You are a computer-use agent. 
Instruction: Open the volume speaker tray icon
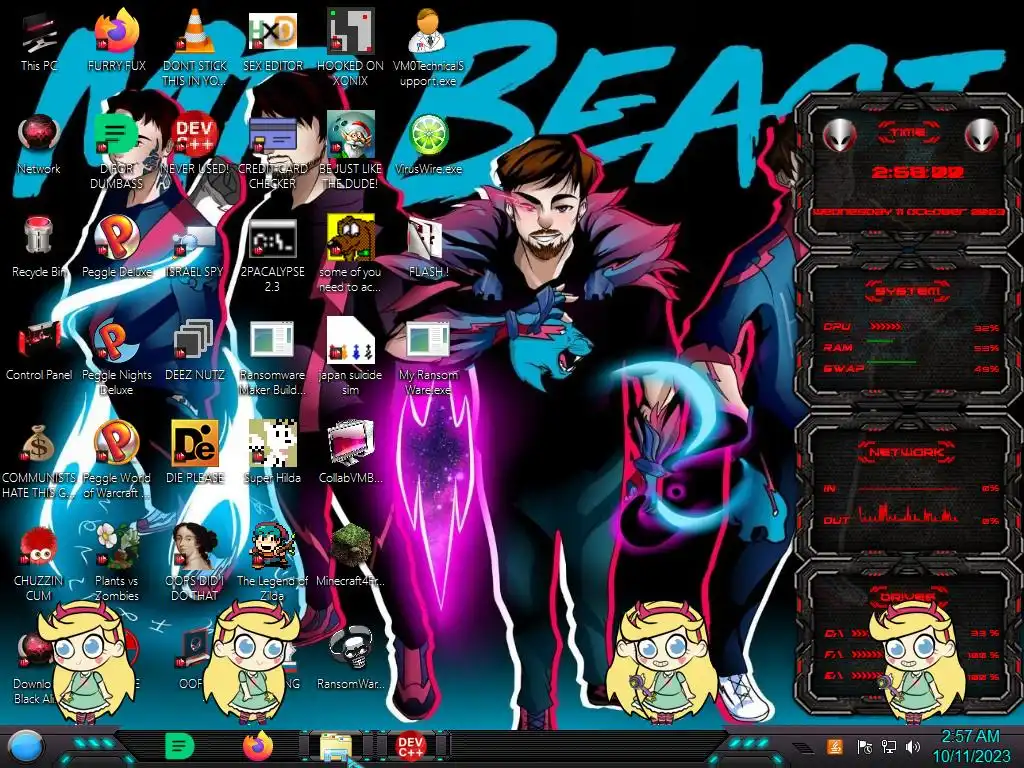tap(913, 746)
